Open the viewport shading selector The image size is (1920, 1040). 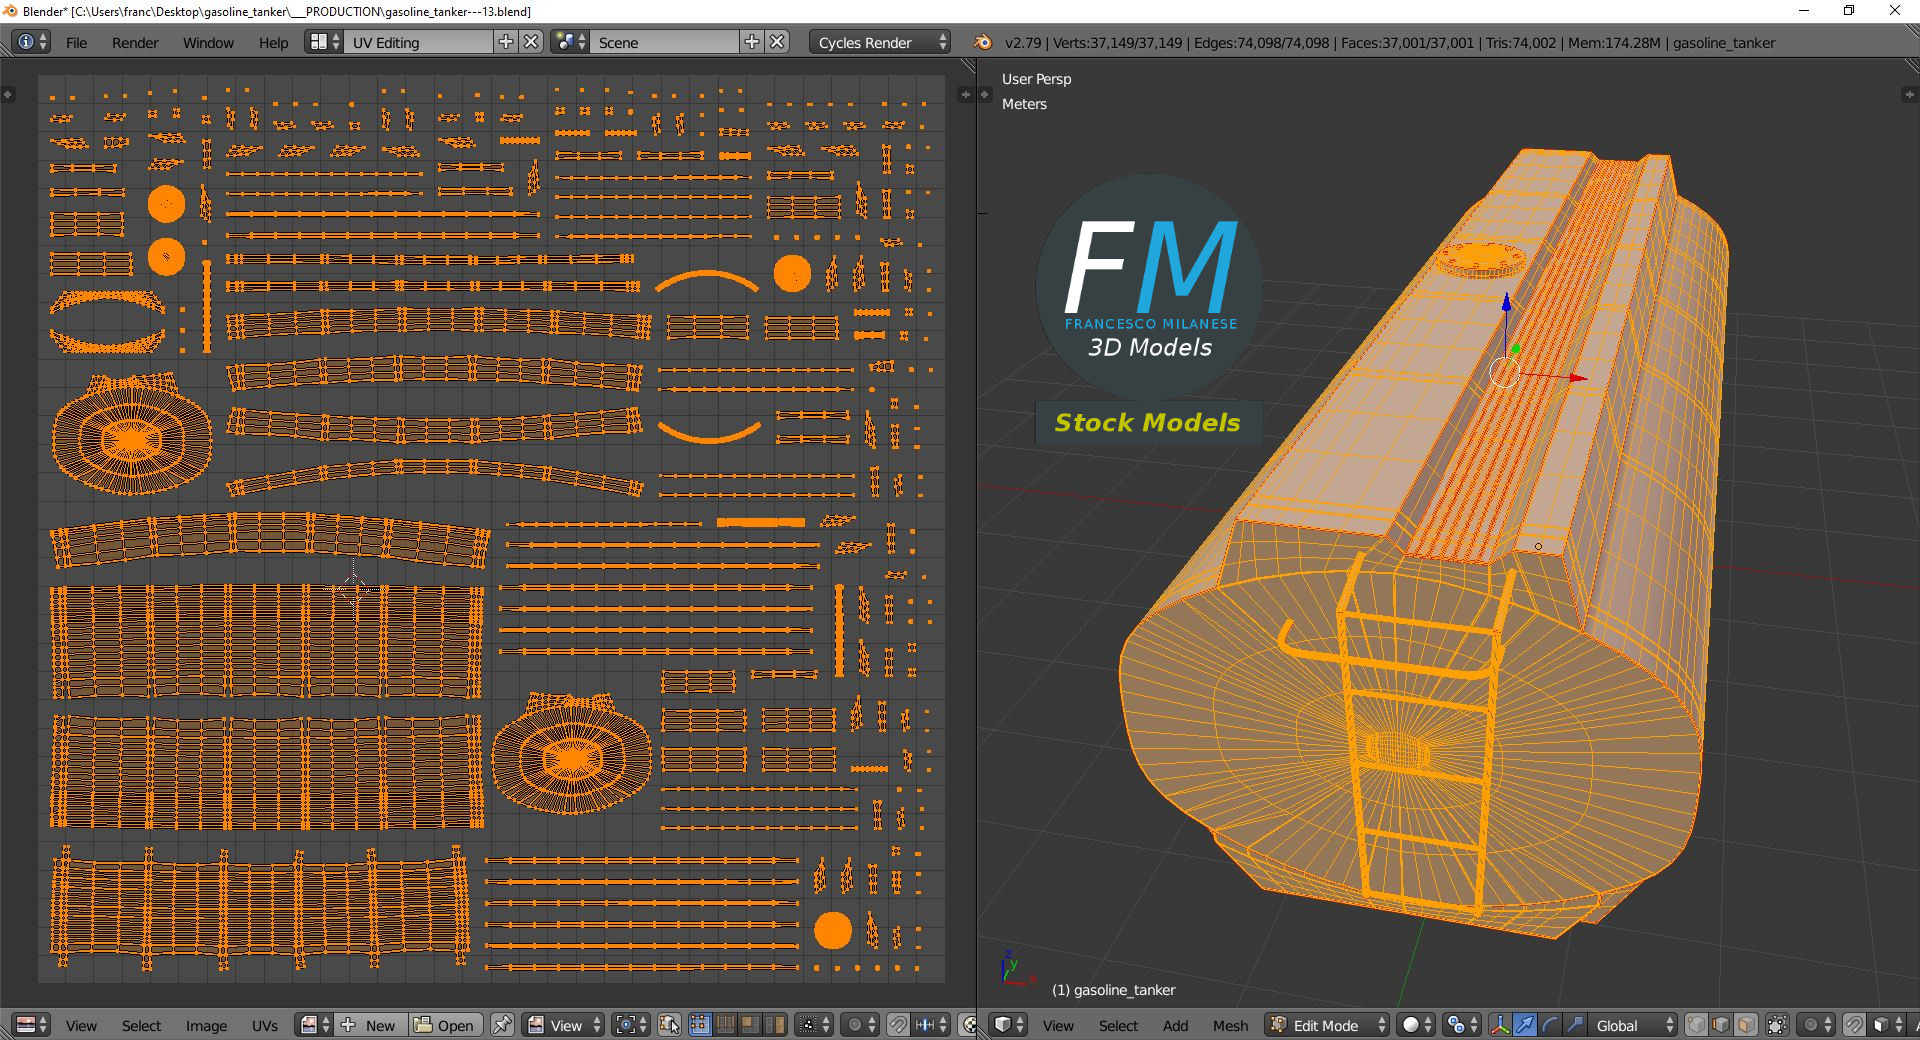pyautogui.click(x=1416, y=1025)
